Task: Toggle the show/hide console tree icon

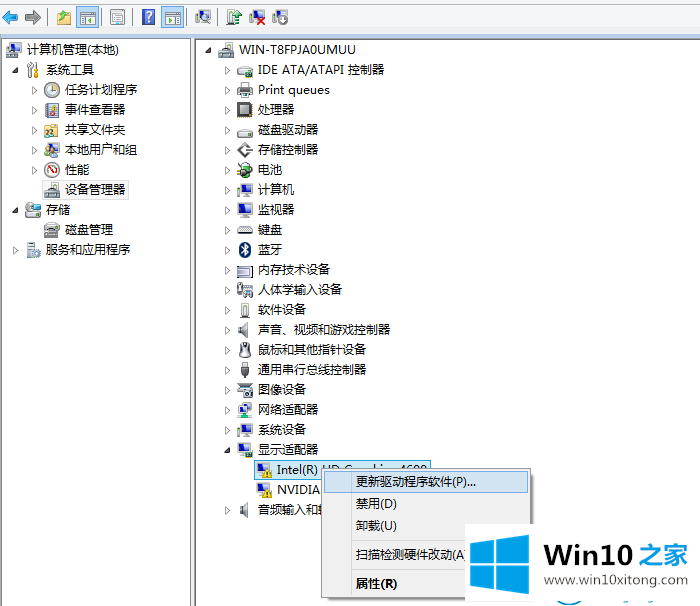Action: [x=88, y=18]
